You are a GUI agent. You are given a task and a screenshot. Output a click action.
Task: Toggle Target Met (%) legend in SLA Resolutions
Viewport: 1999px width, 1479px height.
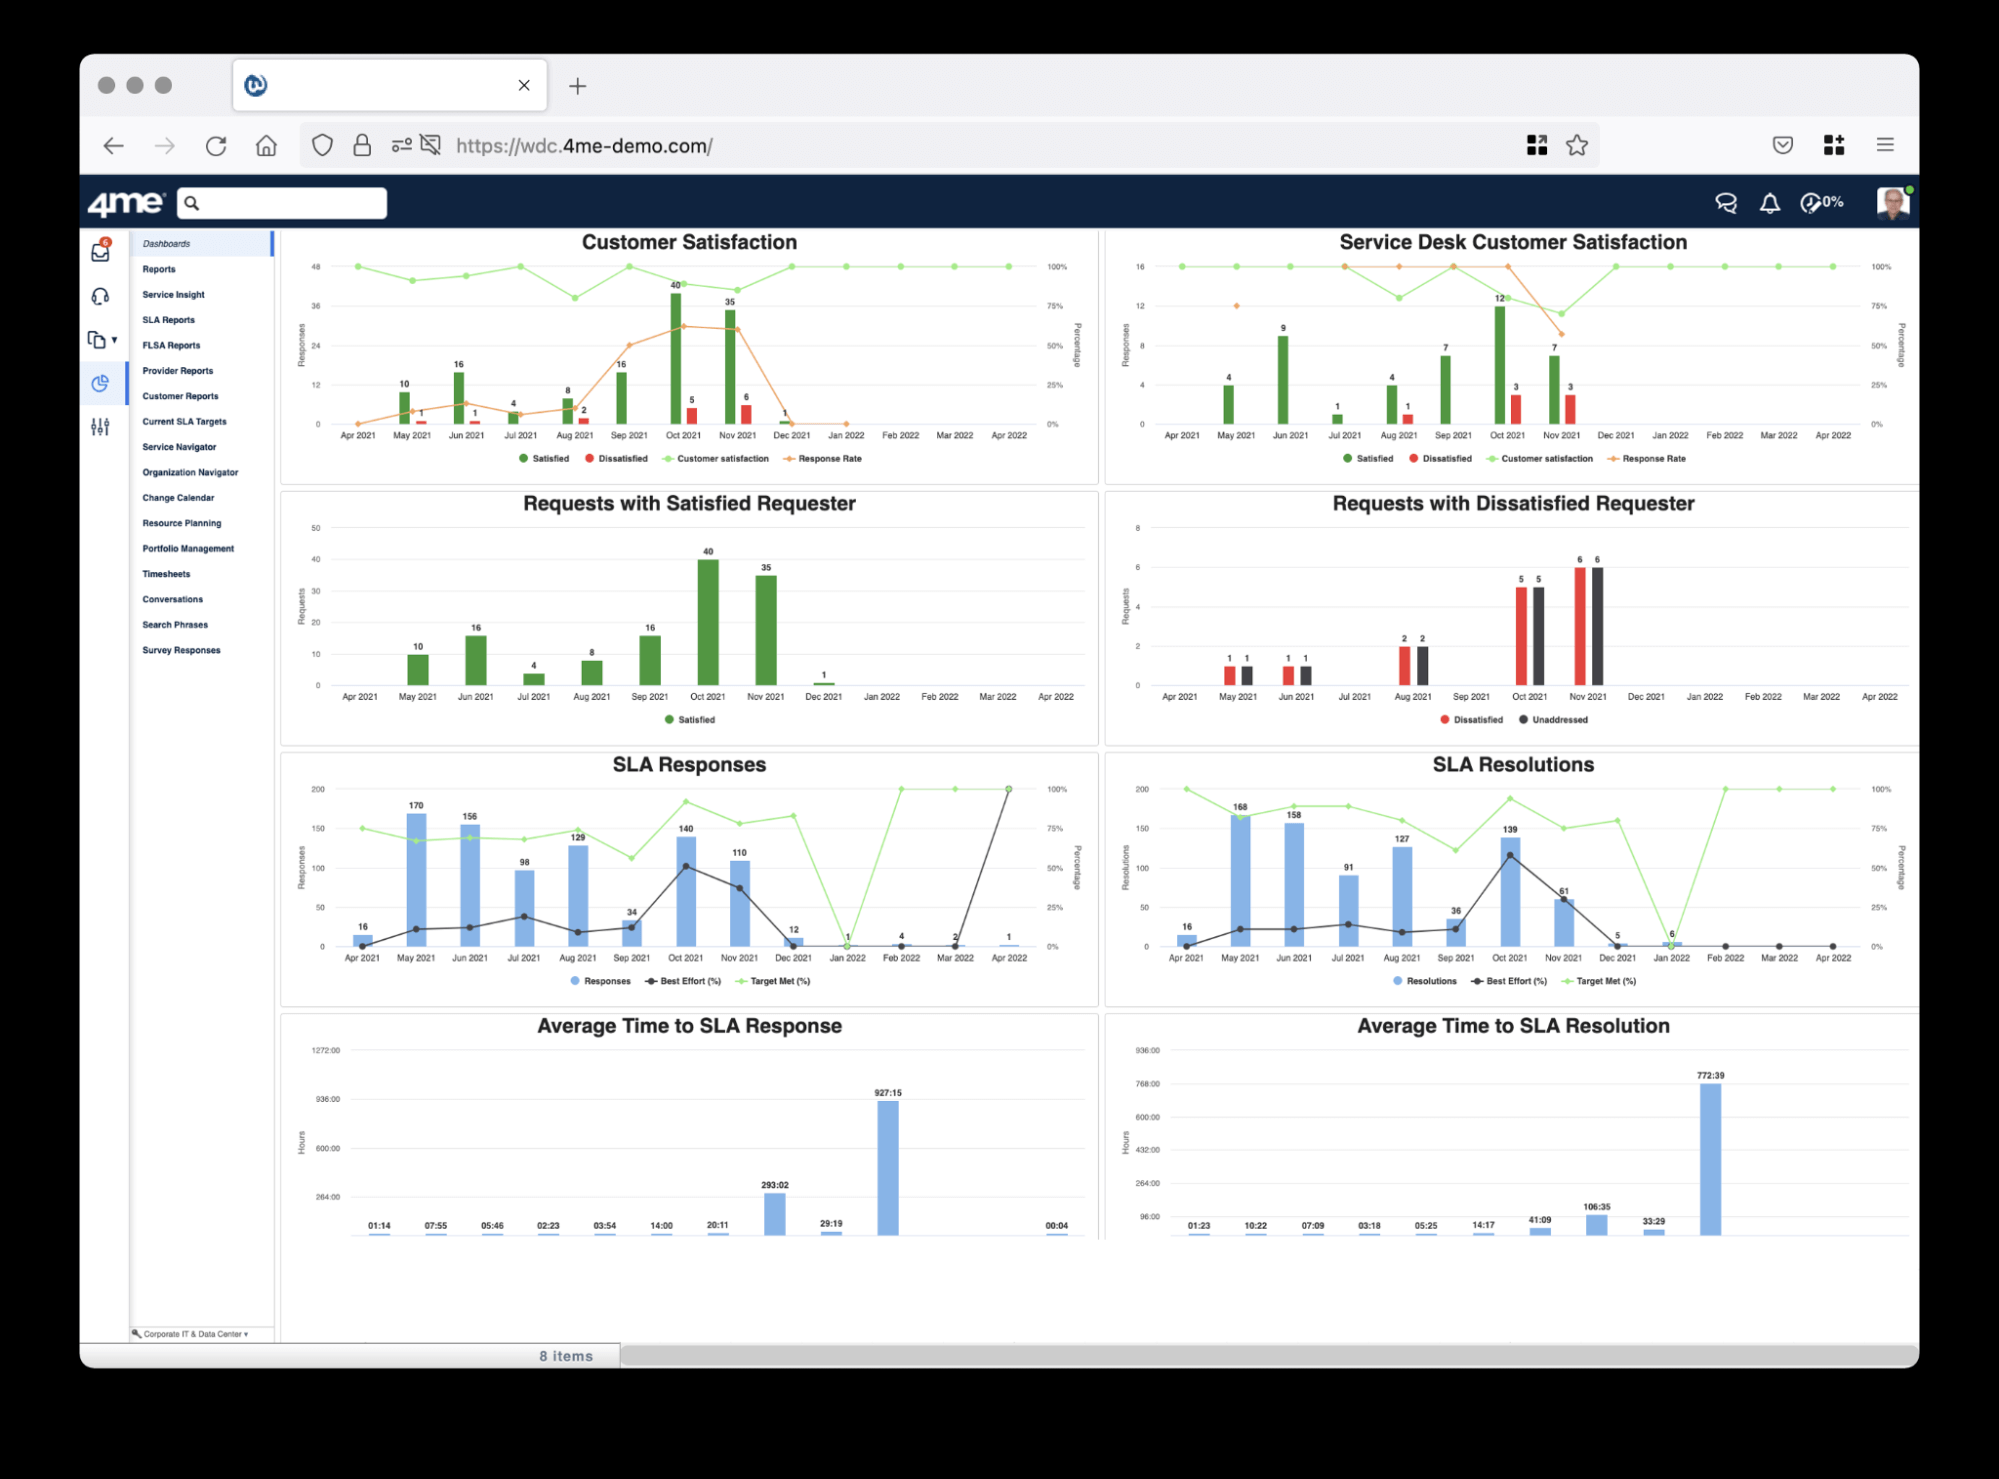(1598, 981)
